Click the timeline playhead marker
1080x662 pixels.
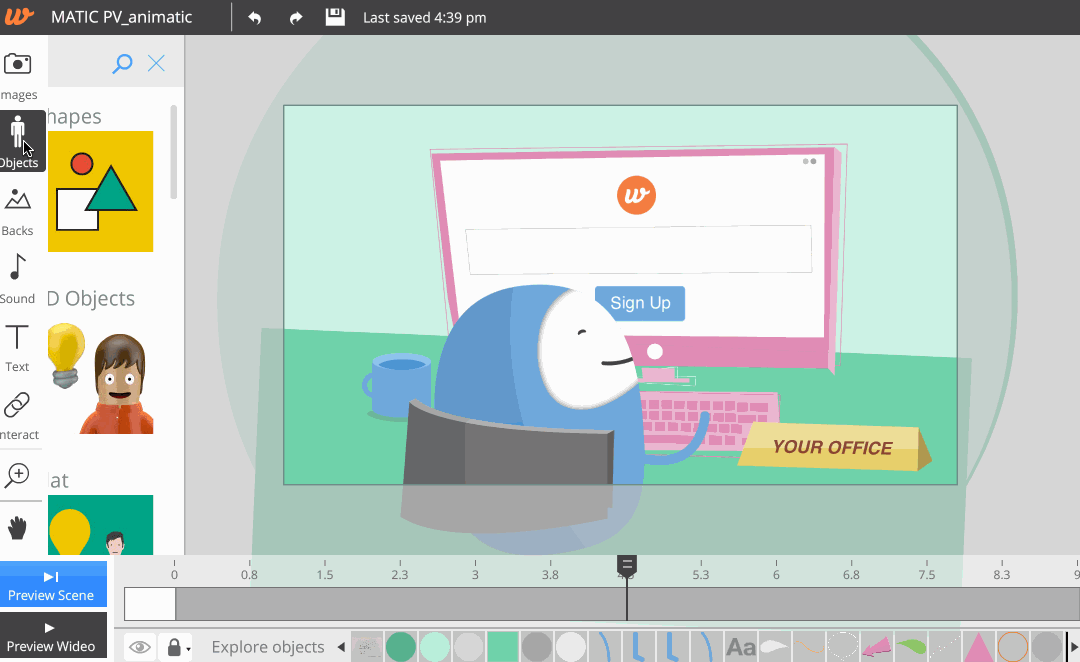[627, 567]
